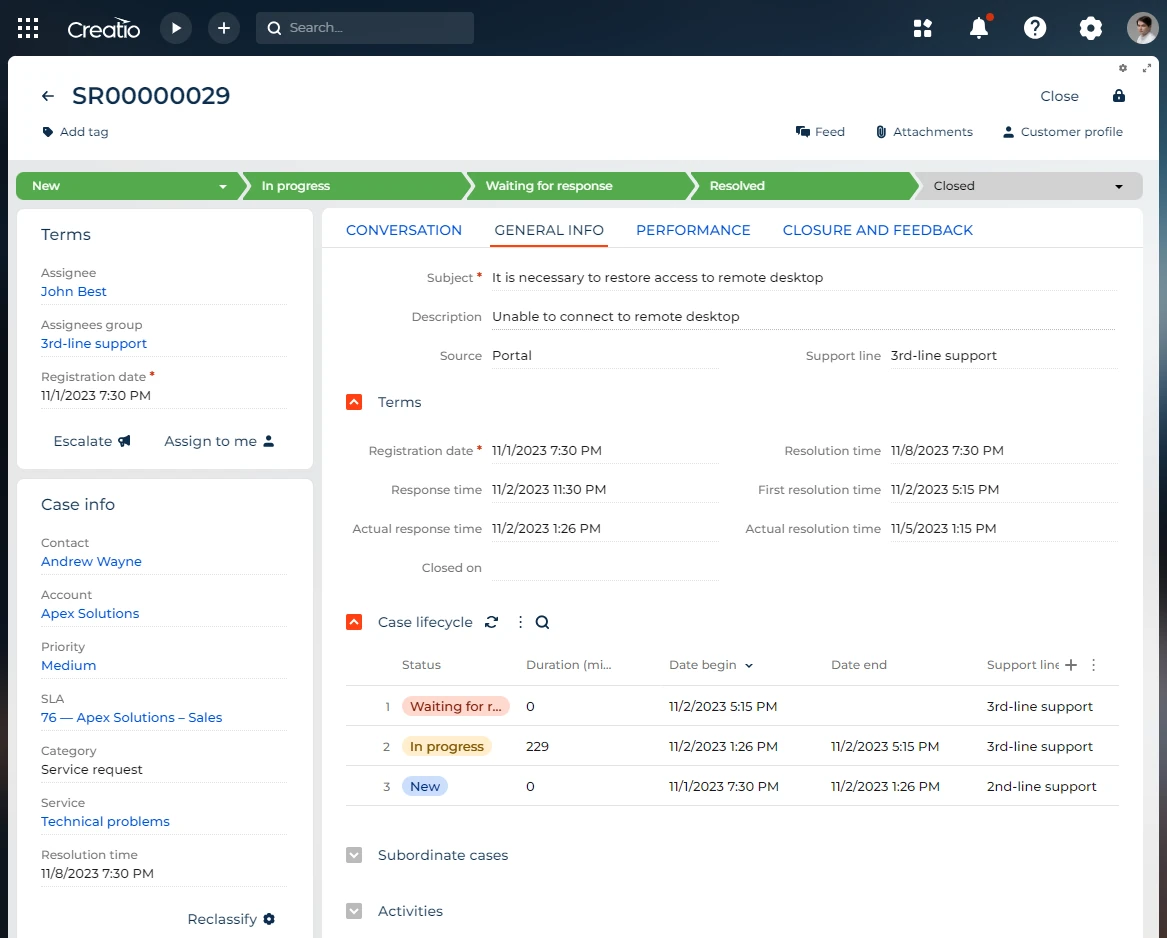Click the run process play icon

coord(176,28)
